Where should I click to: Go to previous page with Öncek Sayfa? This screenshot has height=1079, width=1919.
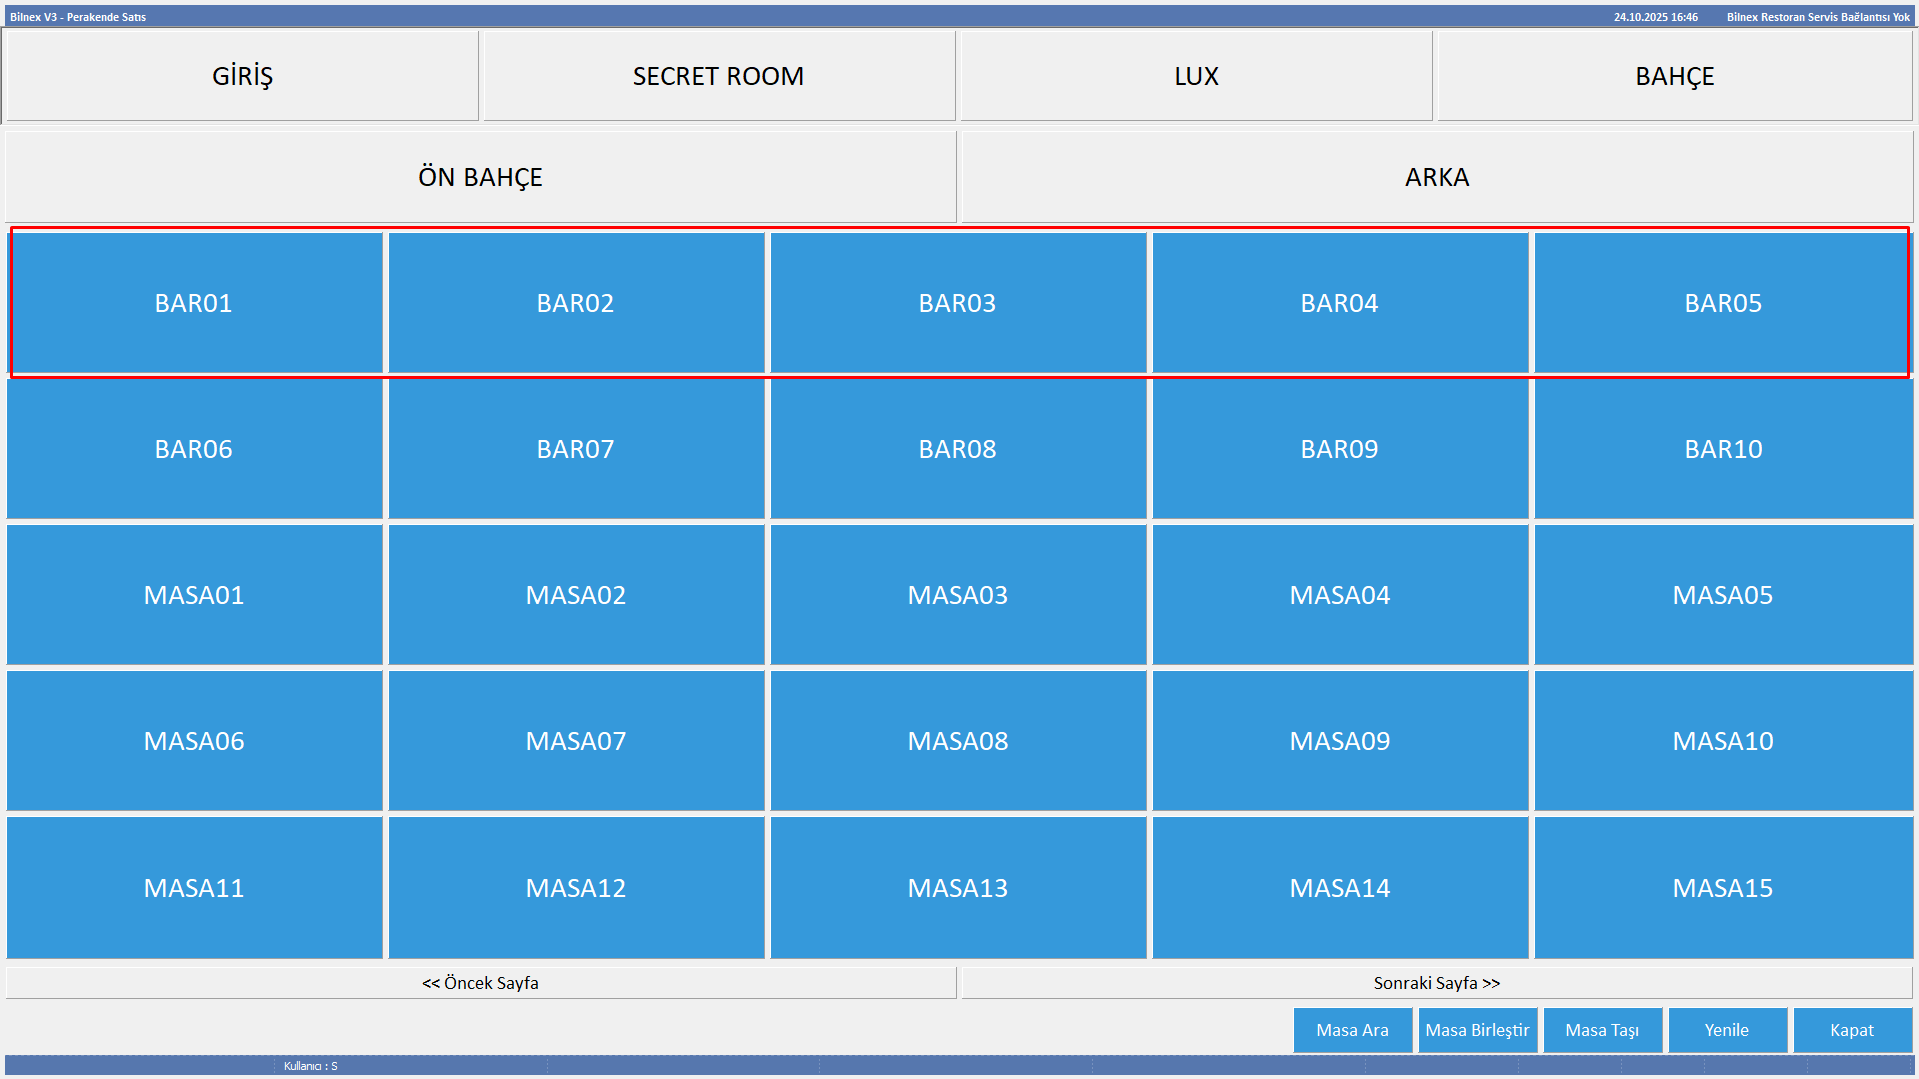point(480,983)
